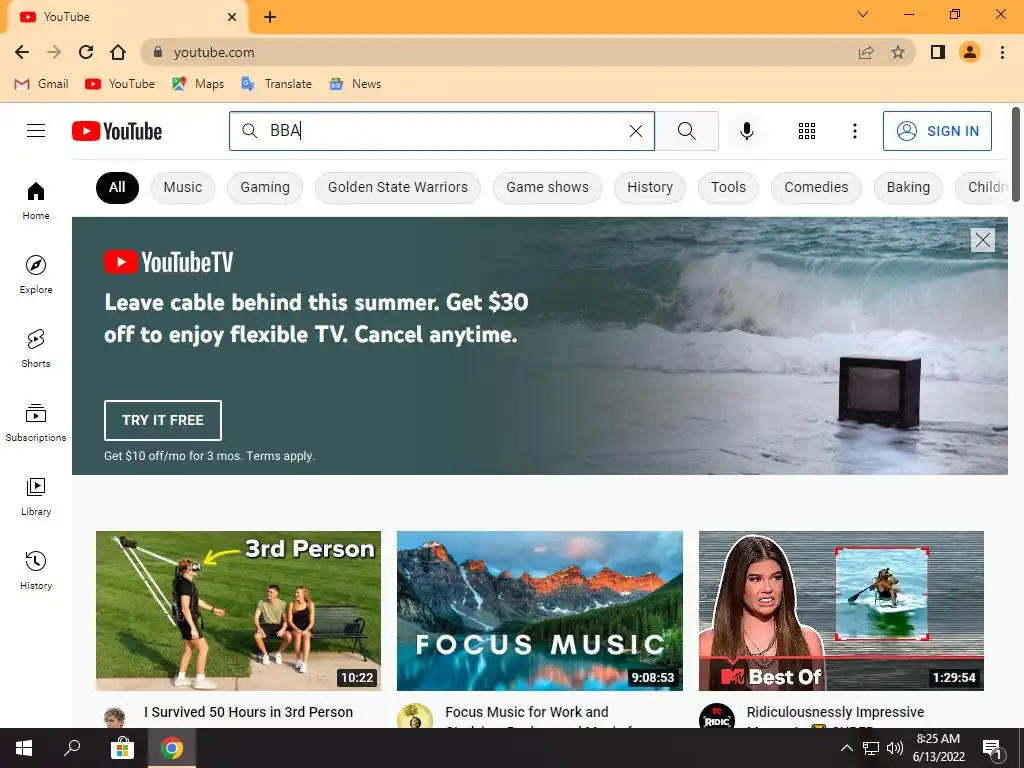Select the Tools filter chip
The height and width of the screenshot is (768, 1024).
pos(728,187)
